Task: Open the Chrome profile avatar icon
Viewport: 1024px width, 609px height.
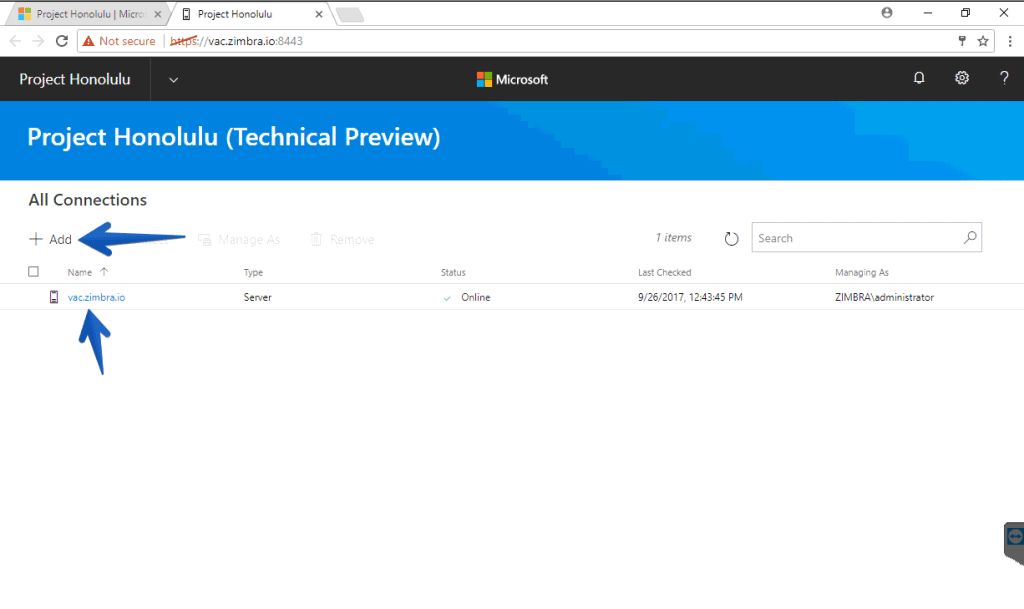Action: pyautogui.click(x=887, y=12)
